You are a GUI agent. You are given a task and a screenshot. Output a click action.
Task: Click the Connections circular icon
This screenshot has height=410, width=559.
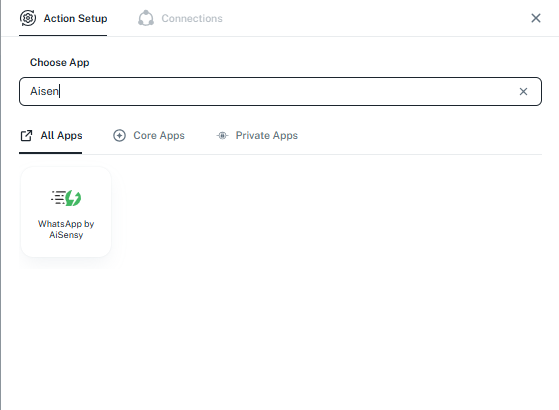click(146, 18)
